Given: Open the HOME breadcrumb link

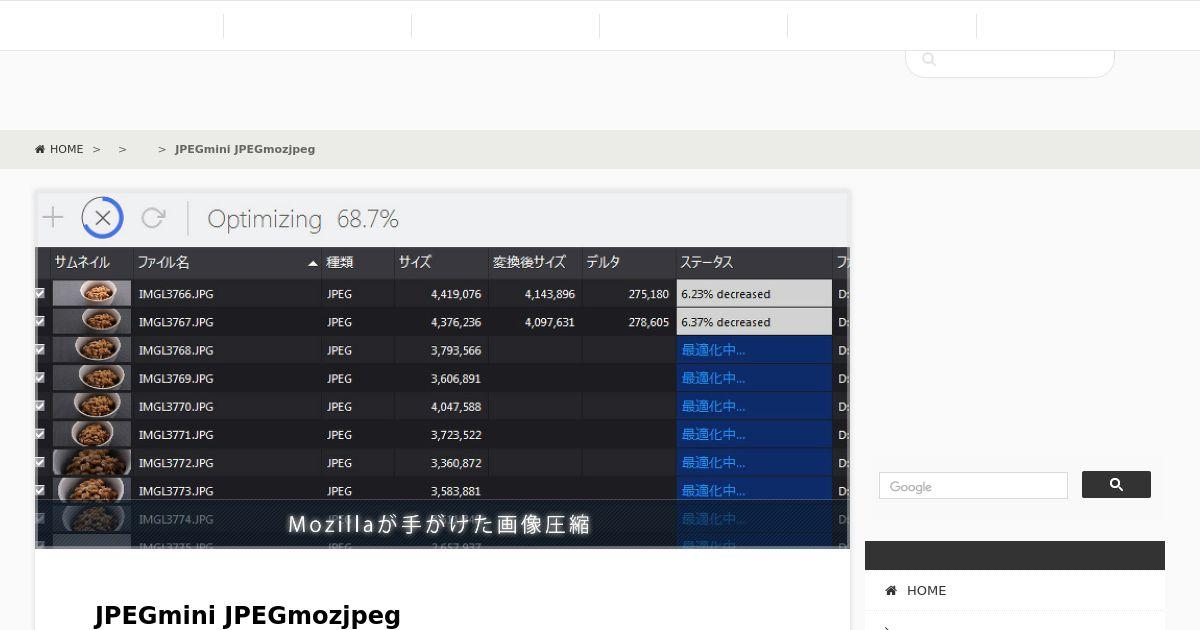Looking at the screenshot, I should 59,149.
